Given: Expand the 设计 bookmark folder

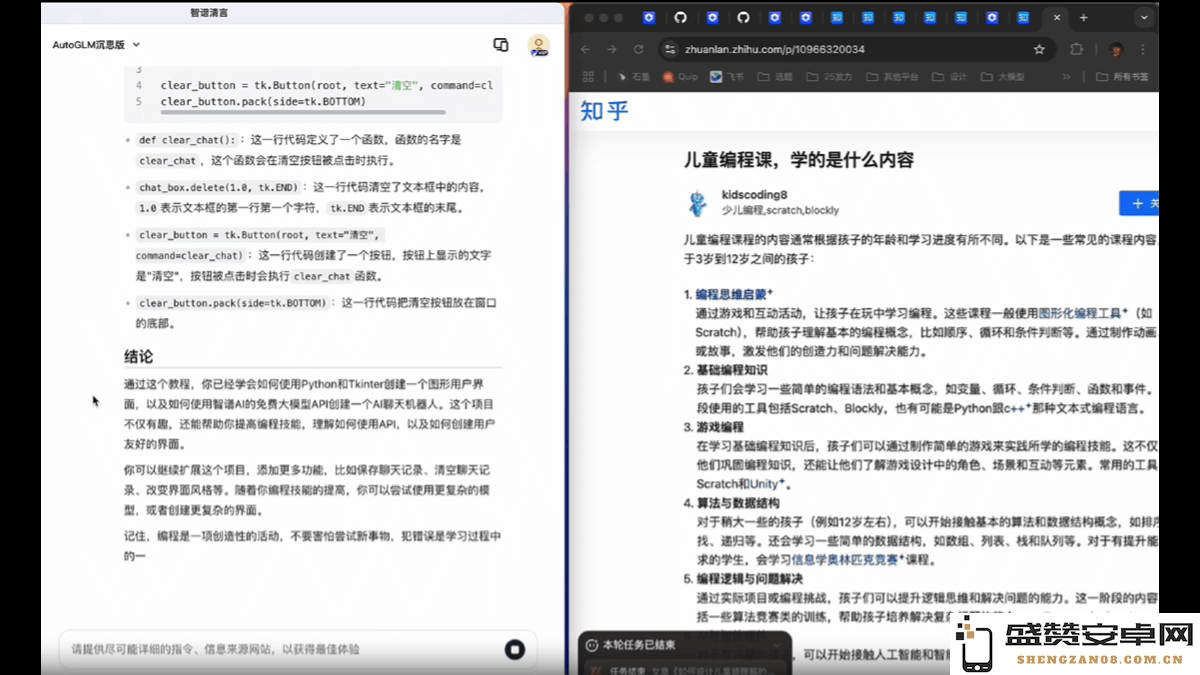Looking at the screenshot, I should pyautogui.click(x=949, y=77).
